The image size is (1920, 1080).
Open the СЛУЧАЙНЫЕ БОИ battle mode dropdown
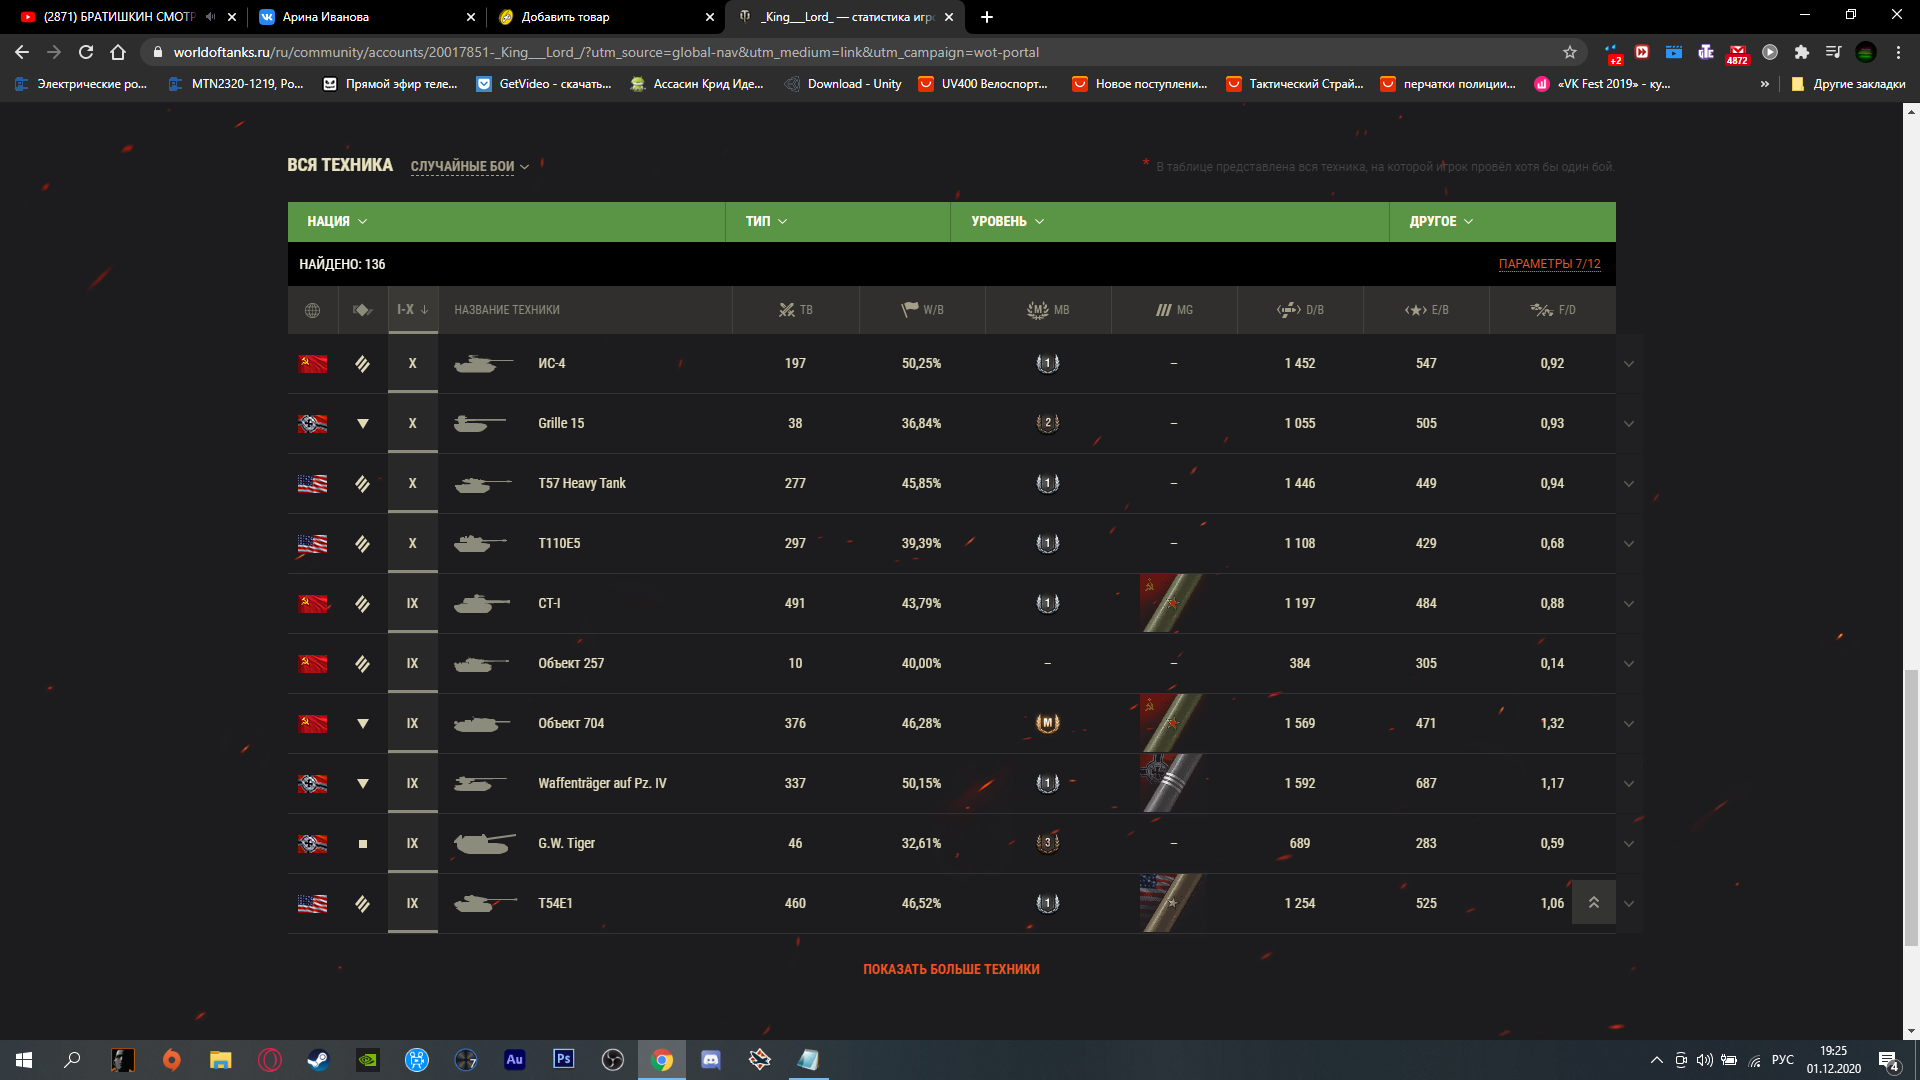[x=469, y=166]
